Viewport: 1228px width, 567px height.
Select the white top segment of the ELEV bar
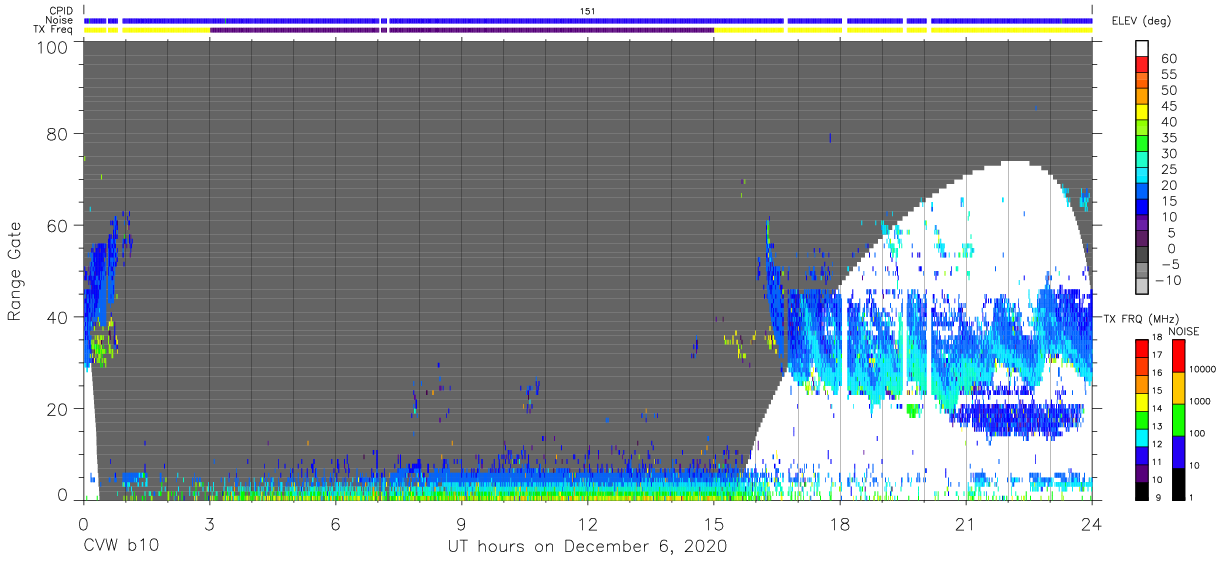point(1142,48)
